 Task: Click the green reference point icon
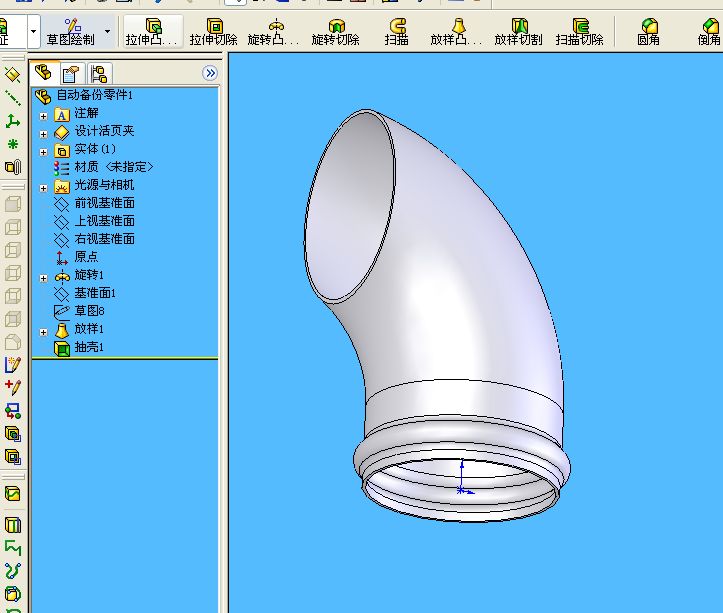[x=12, y=144]
